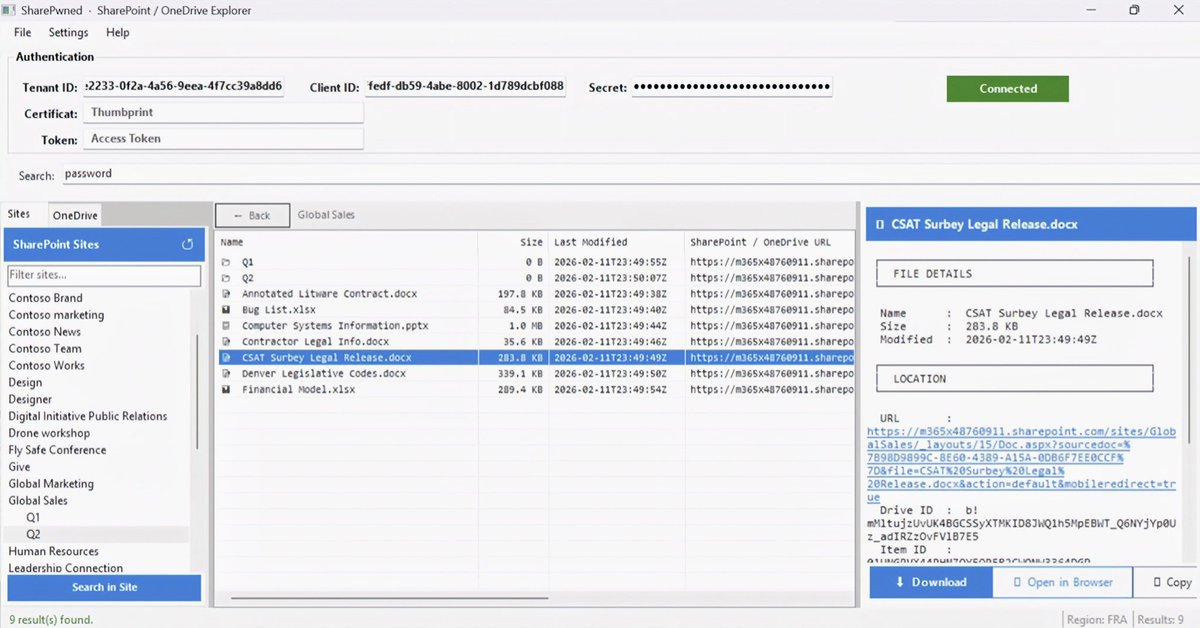Click the Bug List.xlsx file icon
This screenshot has width=1200, height=628.
tap(225, 310)
